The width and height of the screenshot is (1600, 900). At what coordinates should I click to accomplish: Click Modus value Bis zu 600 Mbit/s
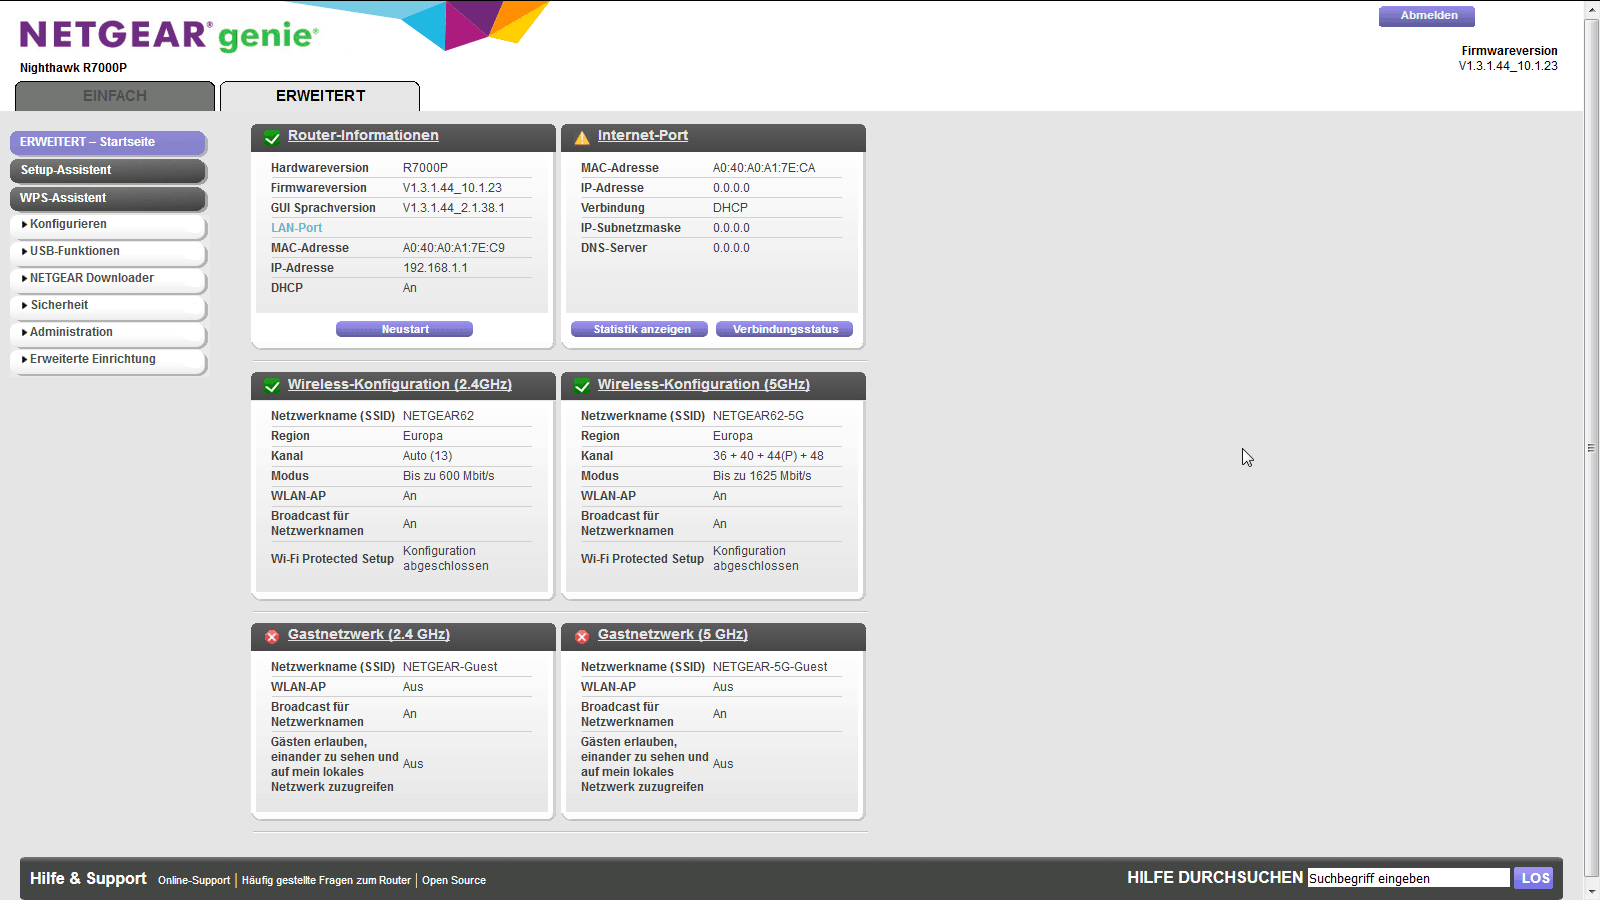[x=449, y=476]
